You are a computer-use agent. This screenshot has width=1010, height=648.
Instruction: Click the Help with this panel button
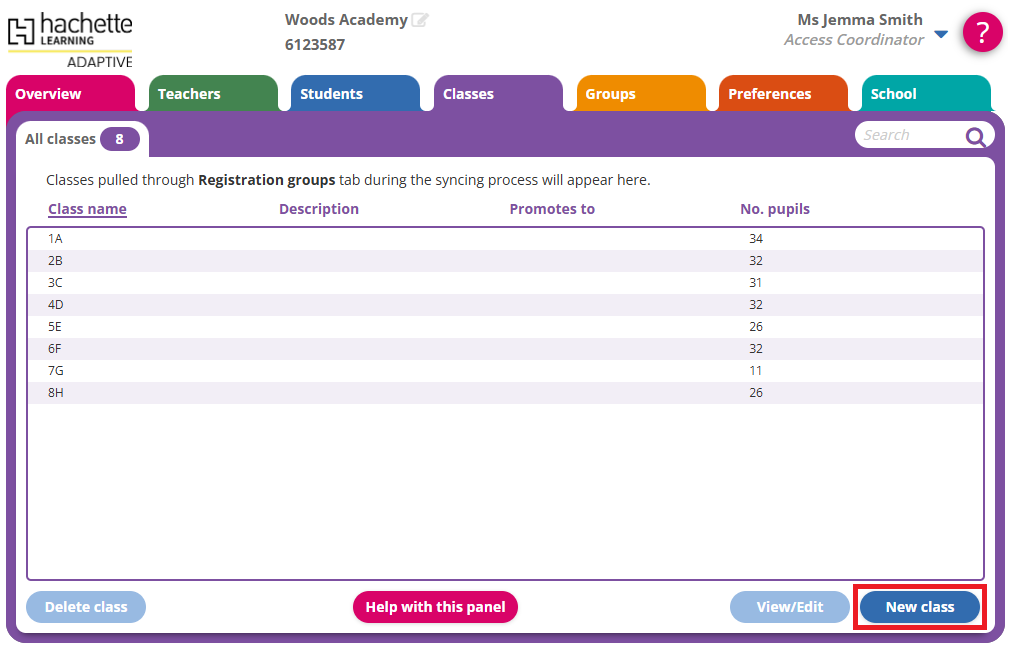(435, 607)
